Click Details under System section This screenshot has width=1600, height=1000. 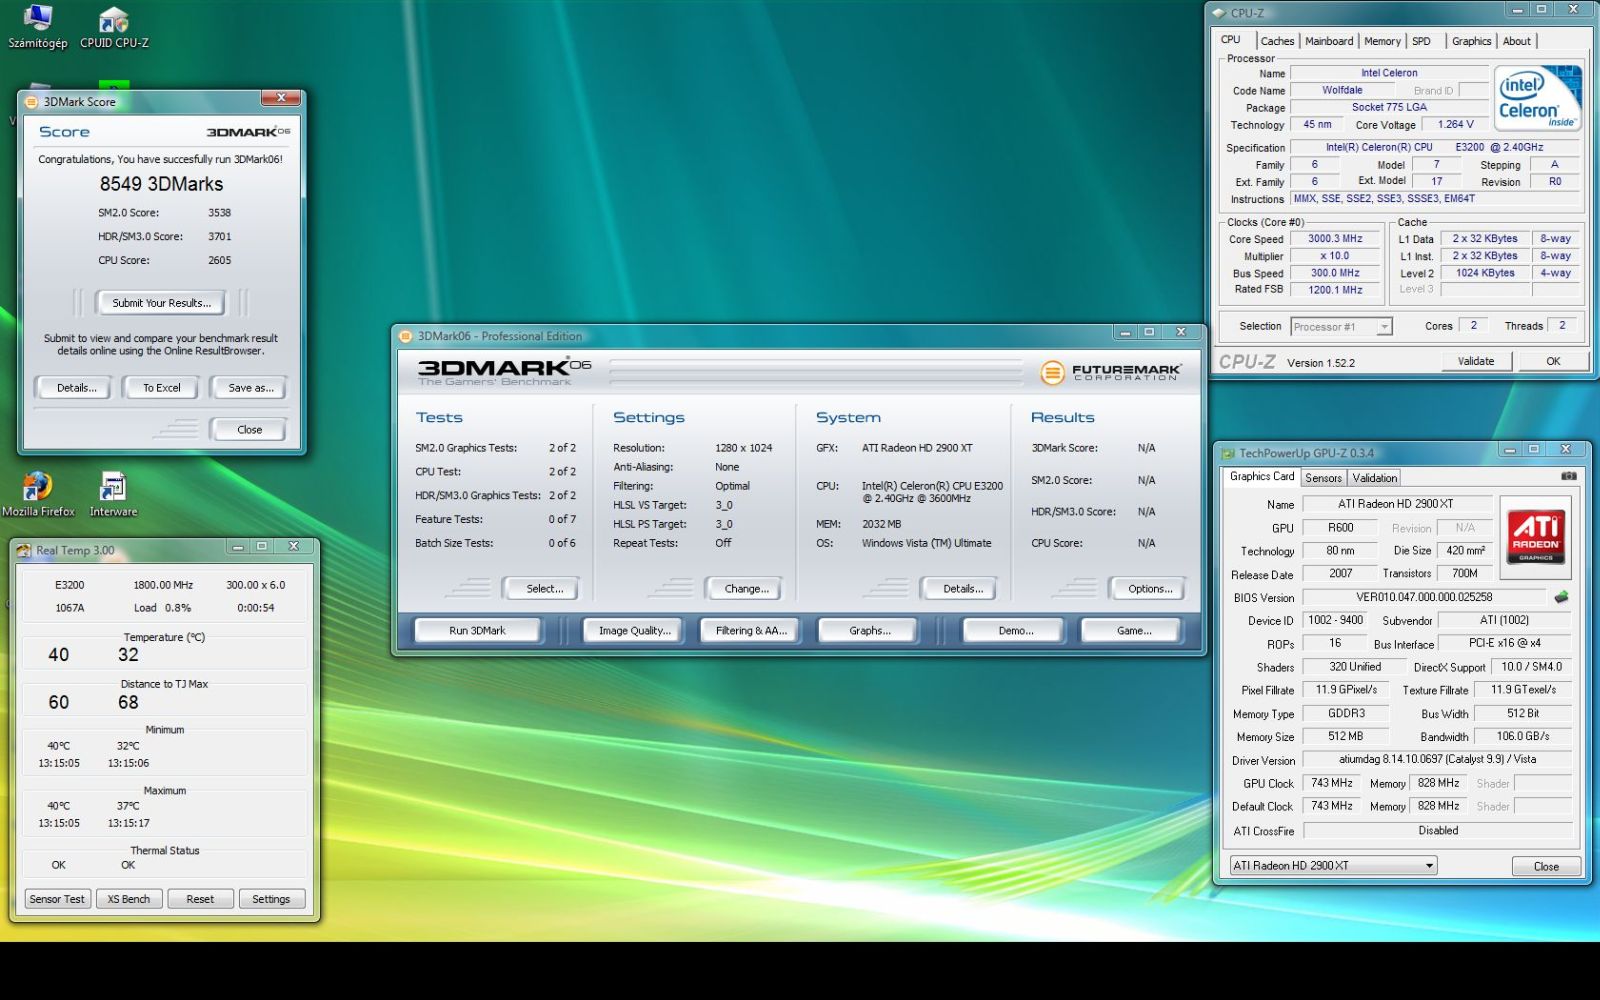[x=962, y=589]
